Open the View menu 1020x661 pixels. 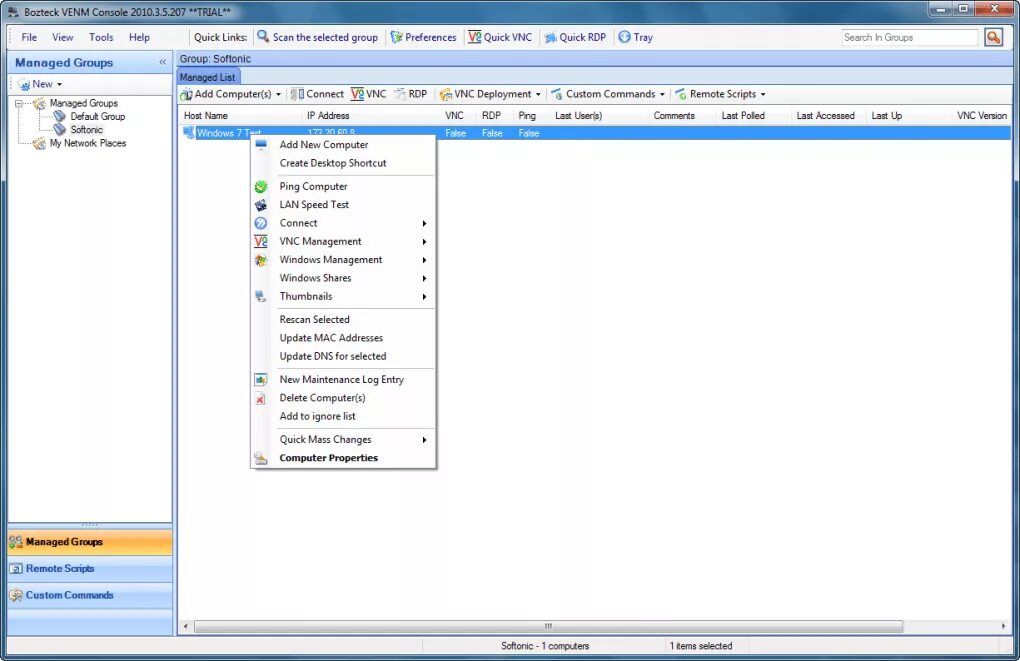pos(62,37)
